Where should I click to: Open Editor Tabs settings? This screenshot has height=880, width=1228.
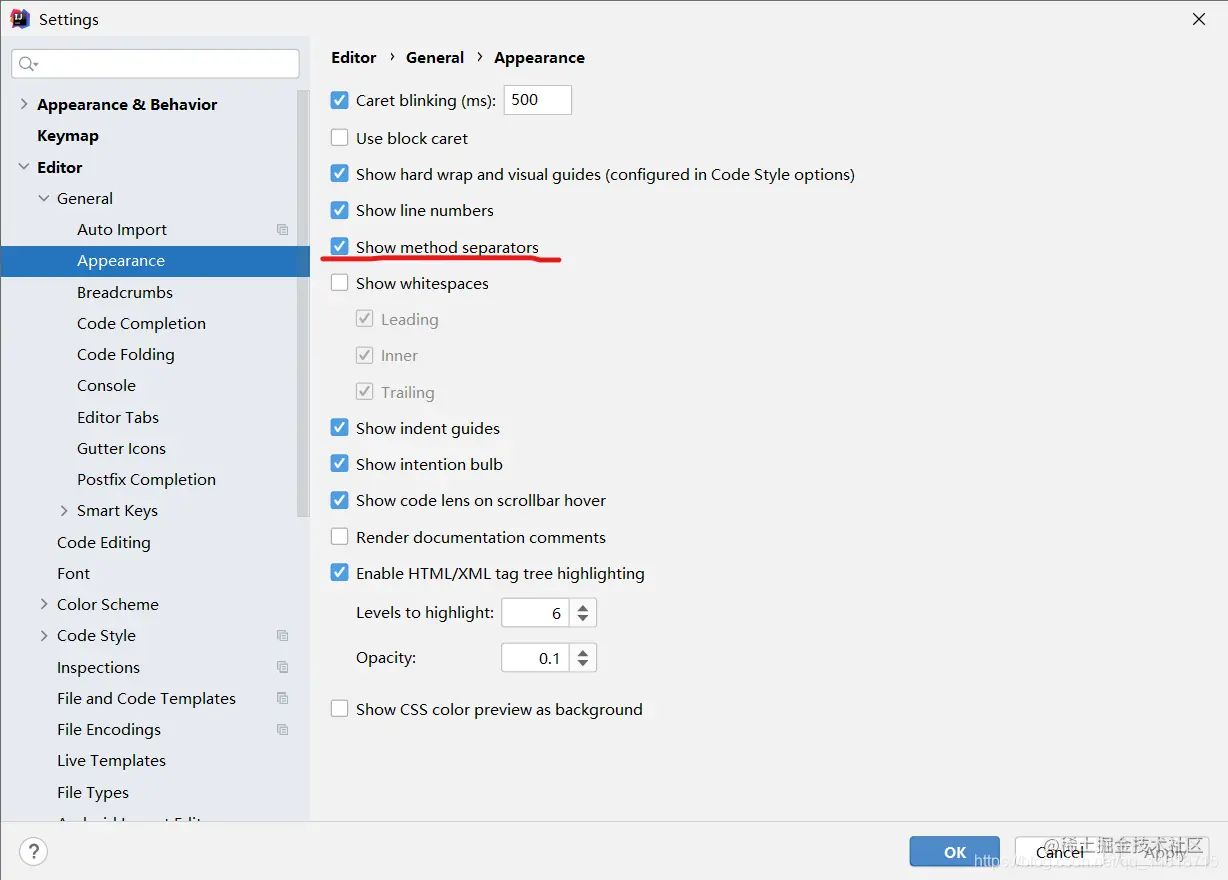[118, 417]
